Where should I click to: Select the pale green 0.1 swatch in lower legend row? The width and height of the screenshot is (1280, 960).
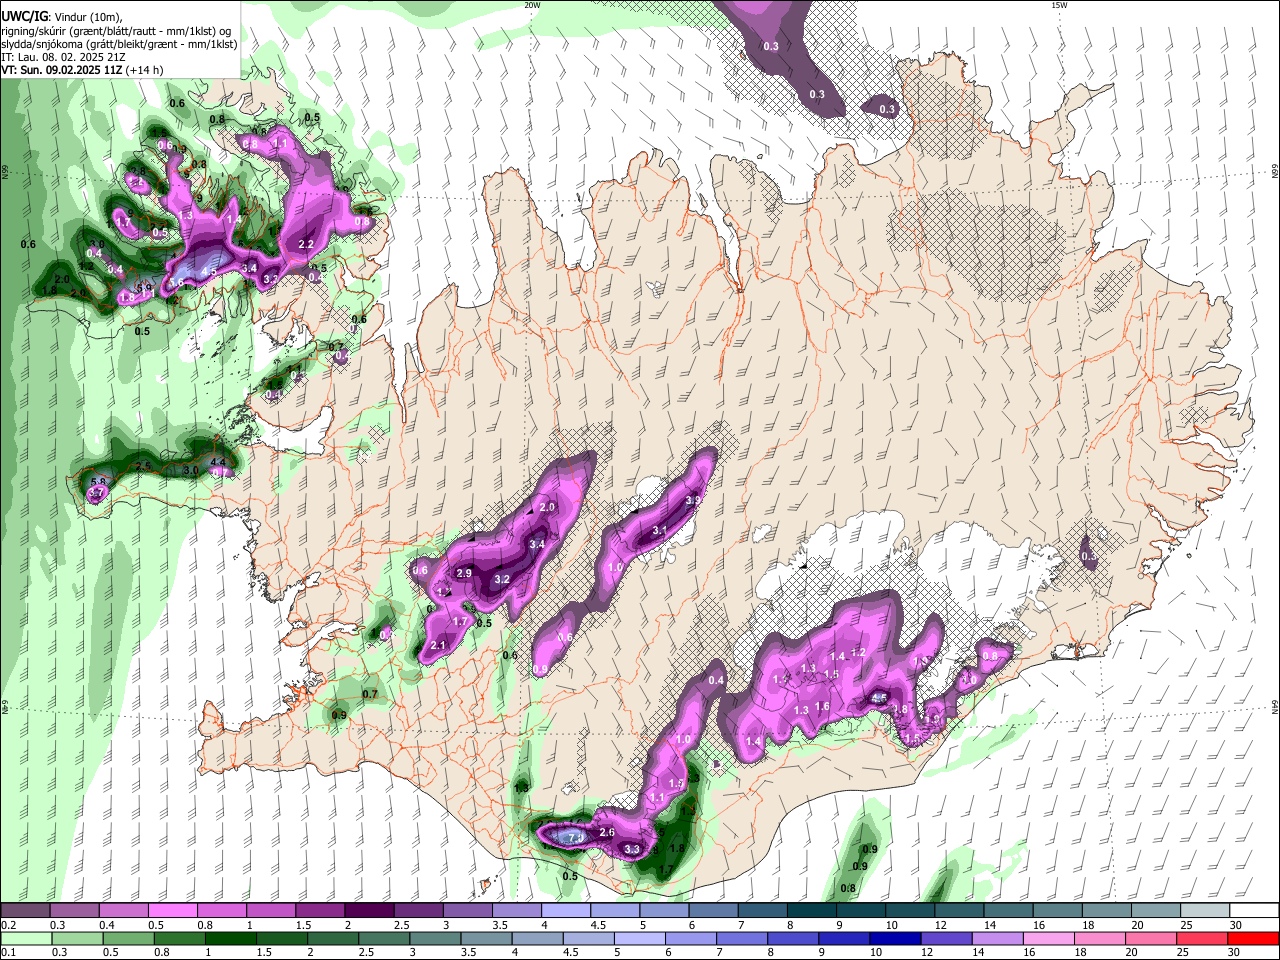pyautogui.click(x=25, y=938)
